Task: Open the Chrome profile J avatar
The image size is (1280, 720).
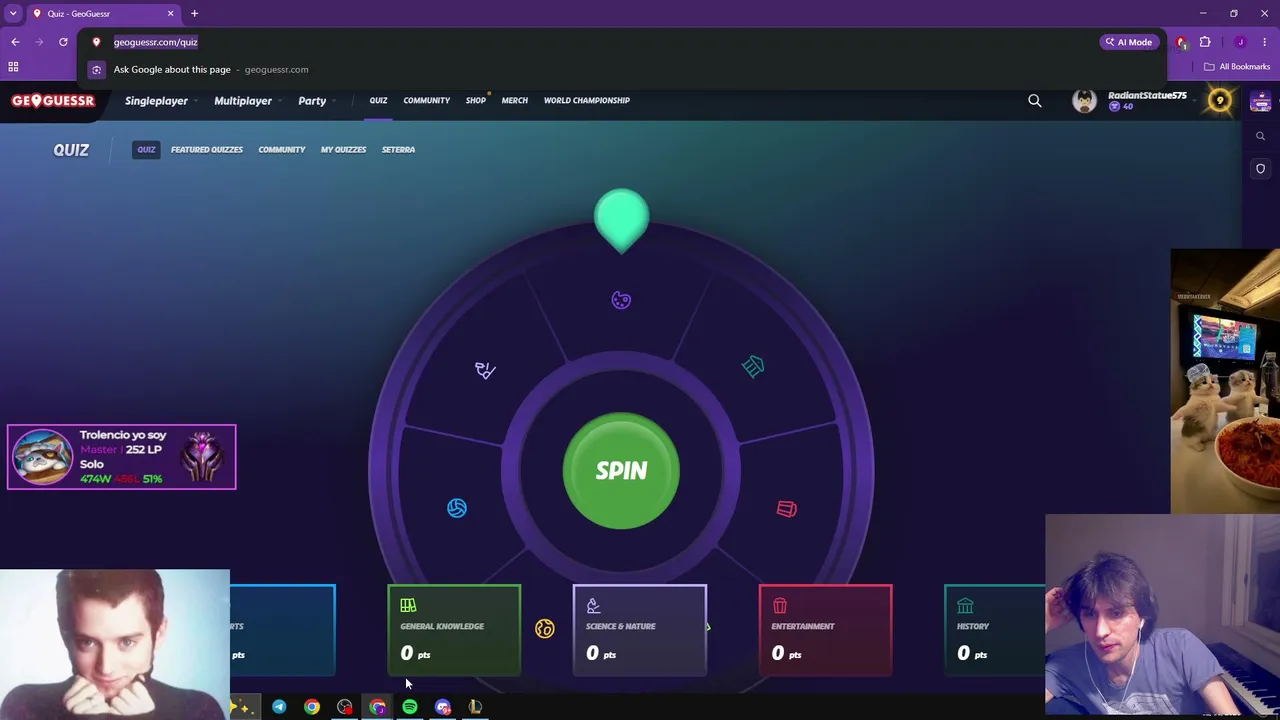Action: 1240,42
